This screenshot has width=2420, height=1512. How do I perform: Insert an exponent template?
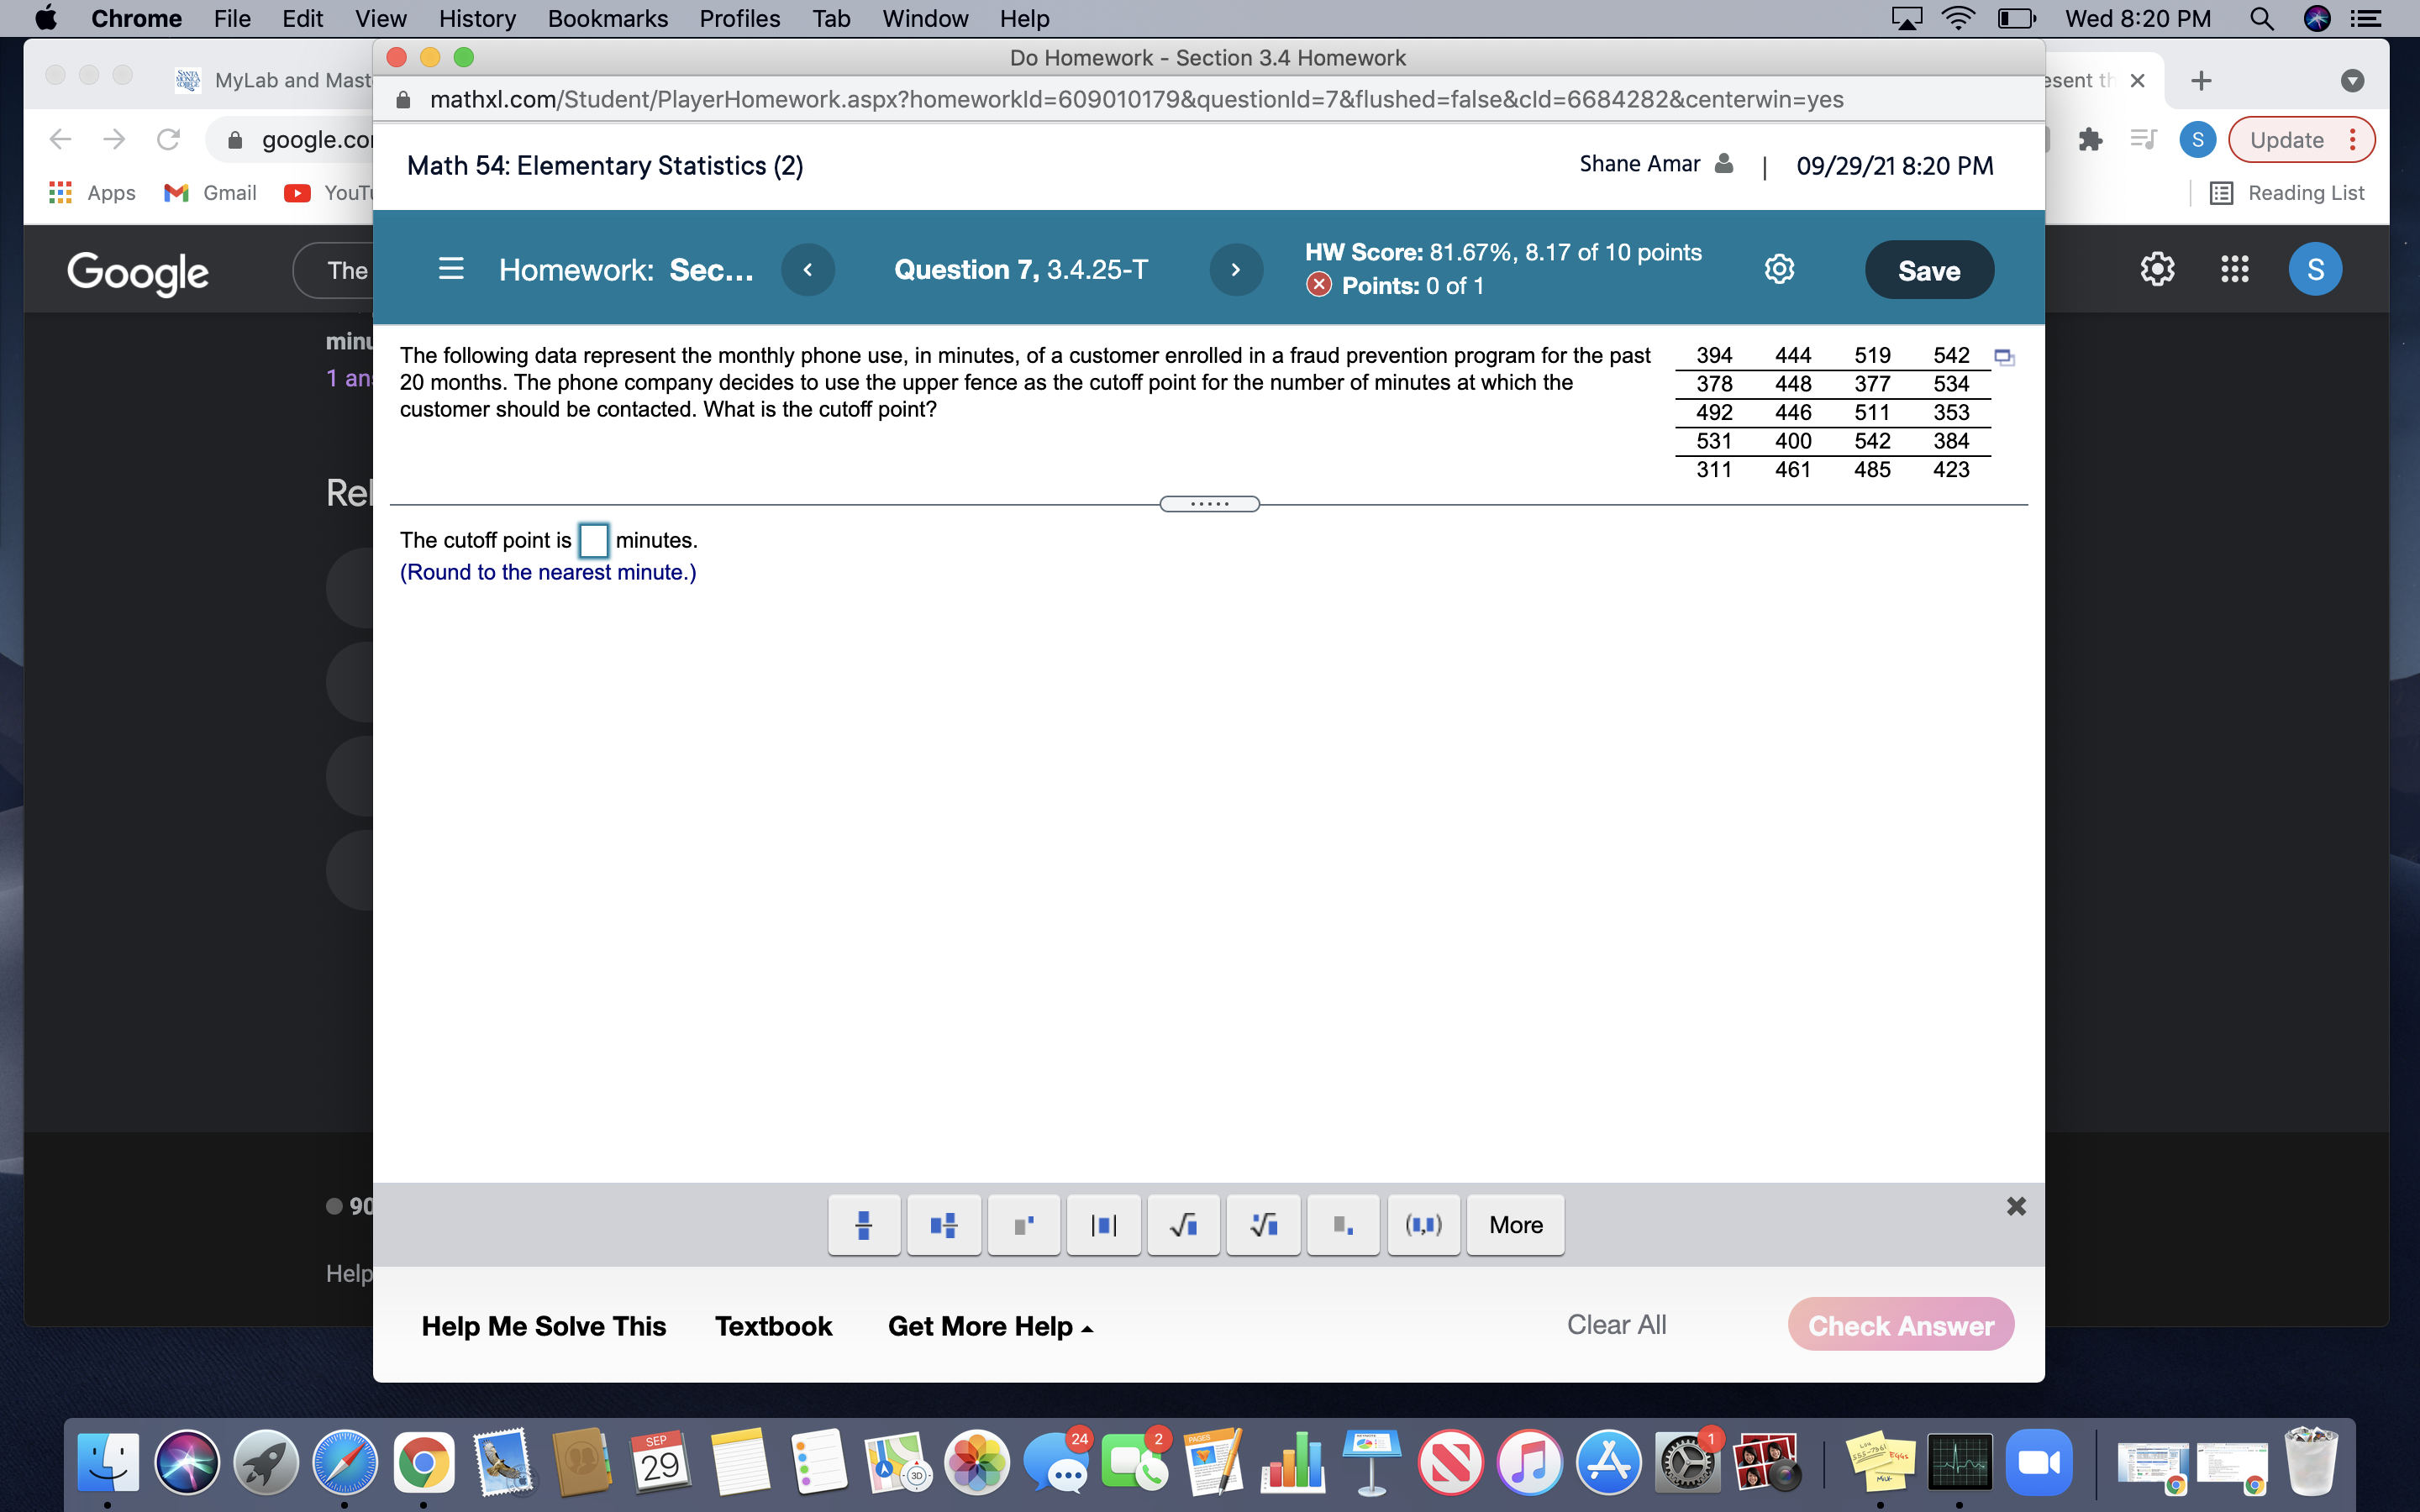pos(1023,1225)
